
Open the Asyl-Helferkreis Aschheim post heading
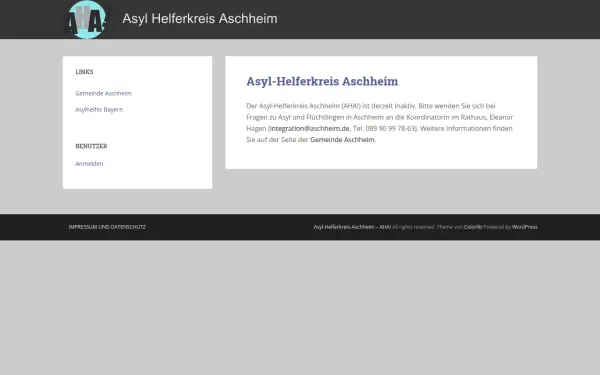(322, 81)
